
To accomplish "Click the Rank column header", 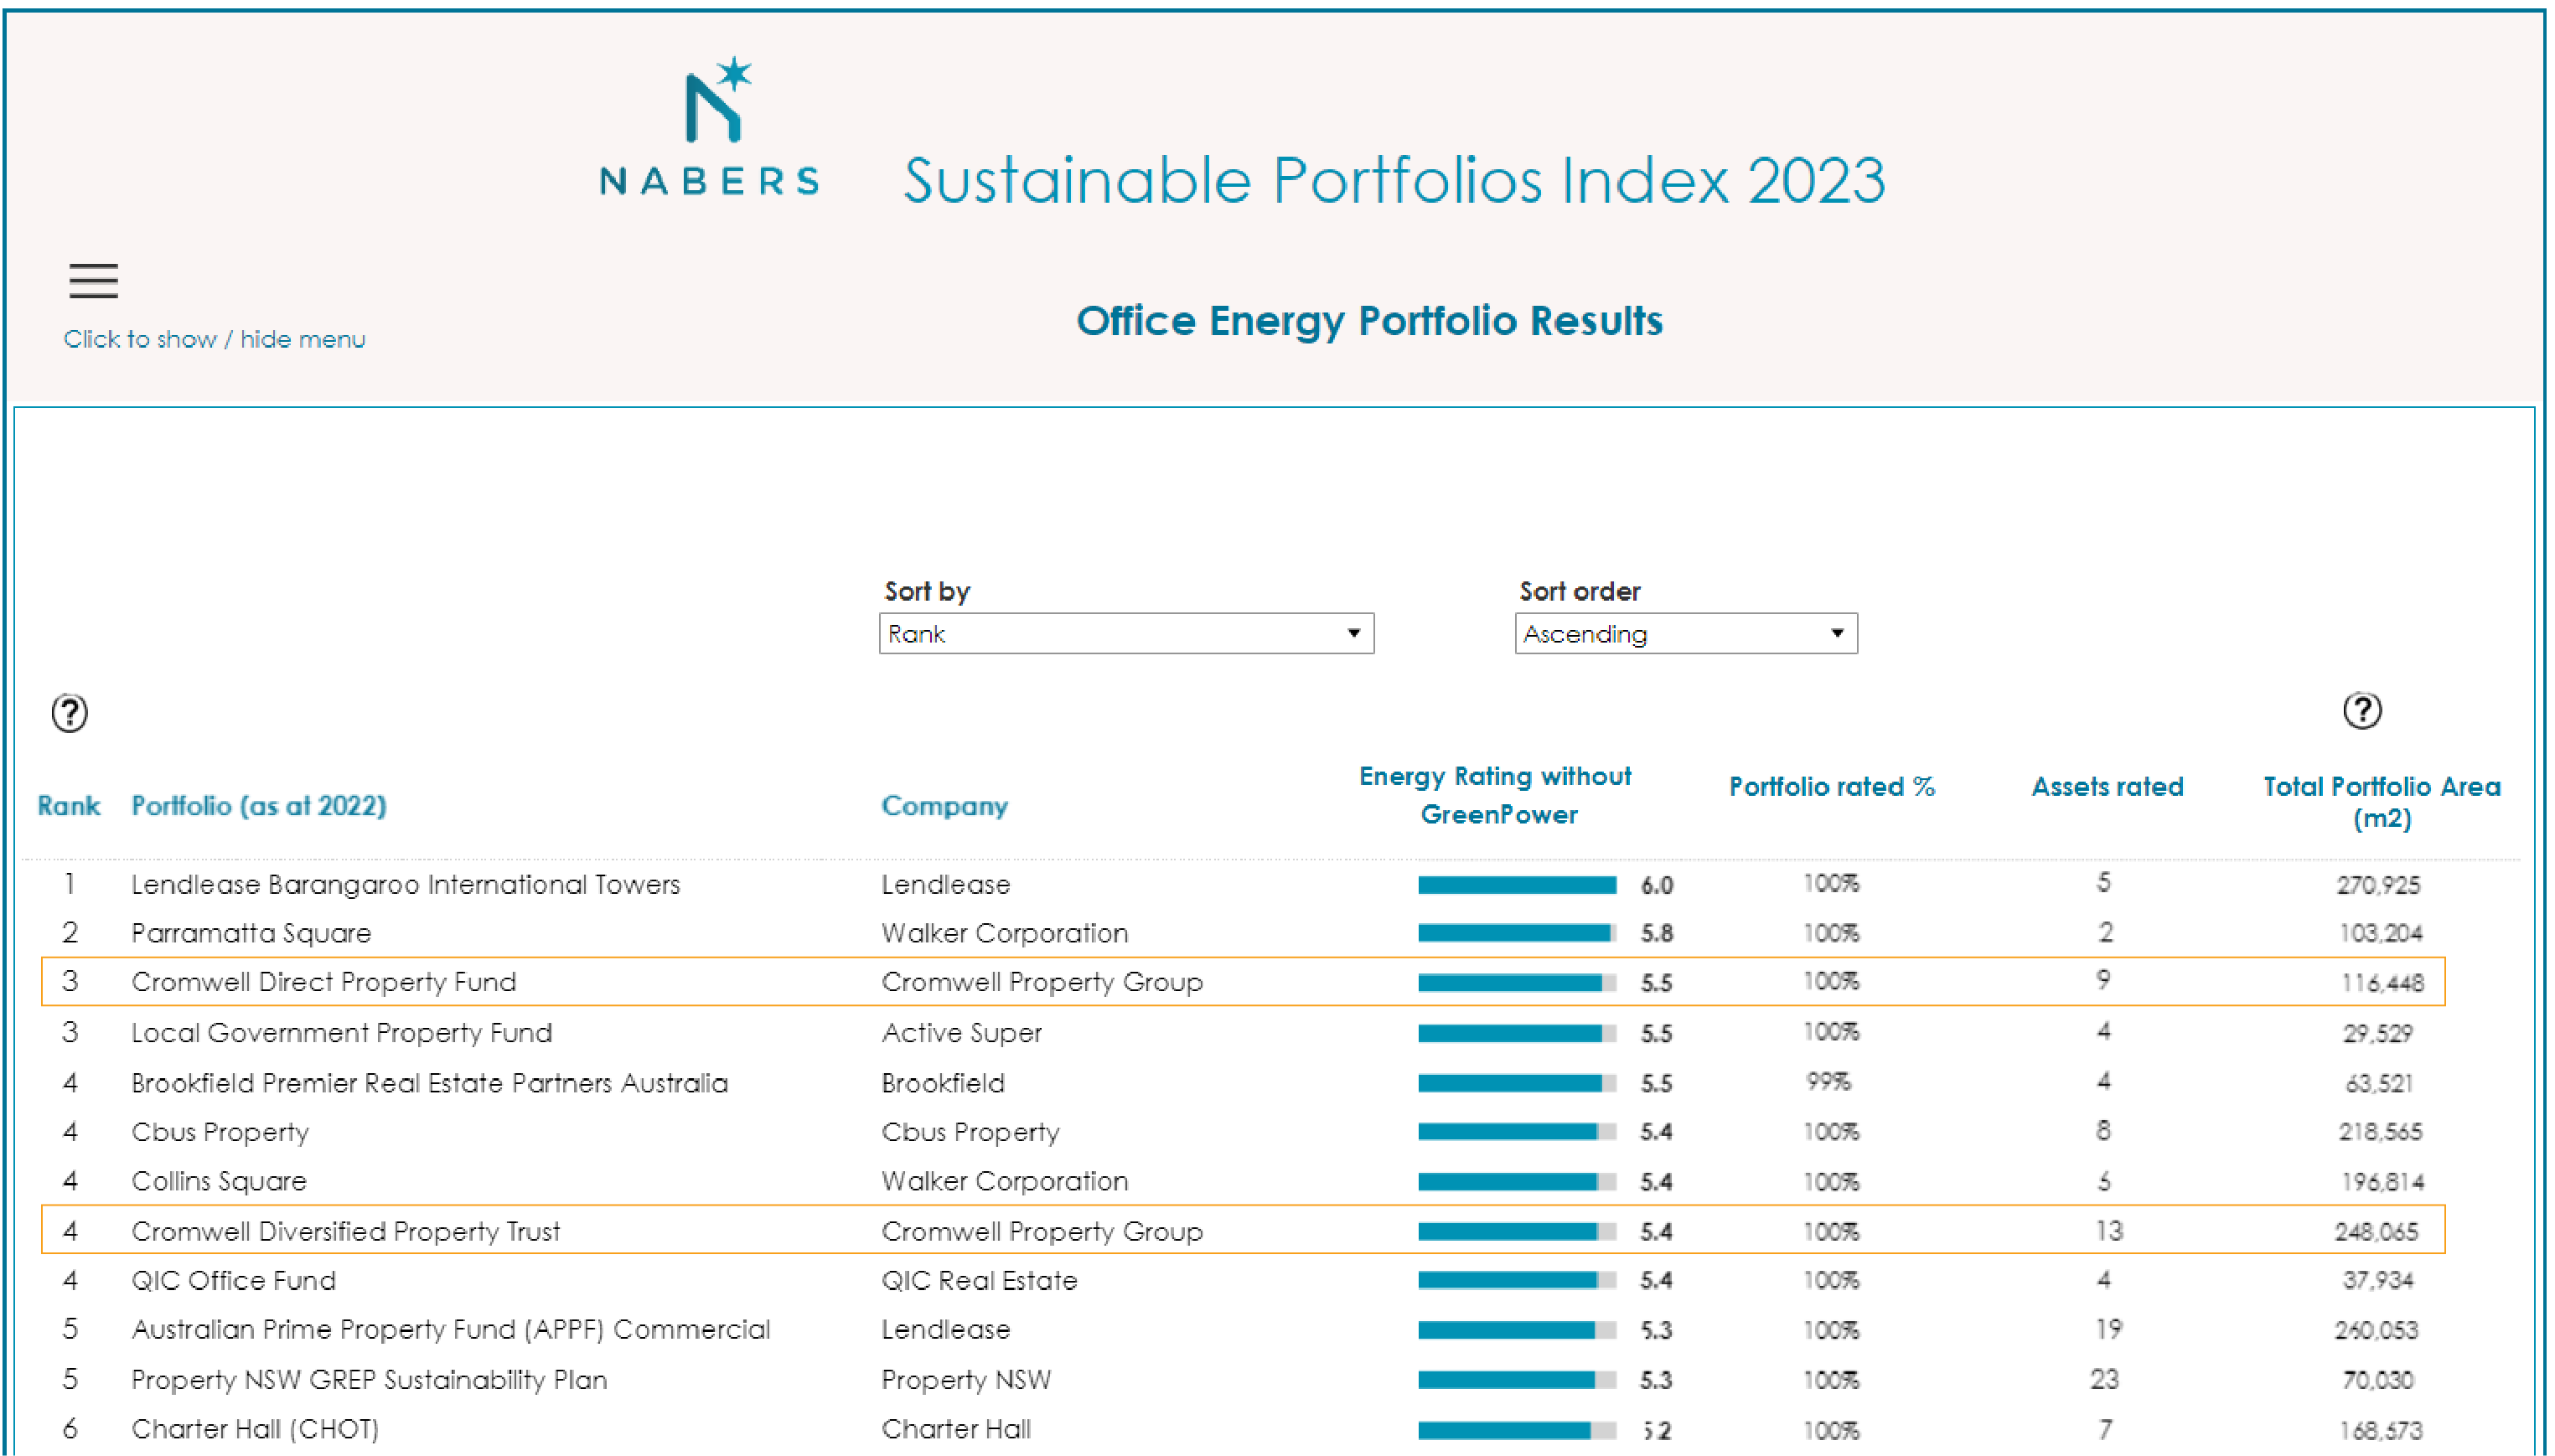I will point(68,806).
